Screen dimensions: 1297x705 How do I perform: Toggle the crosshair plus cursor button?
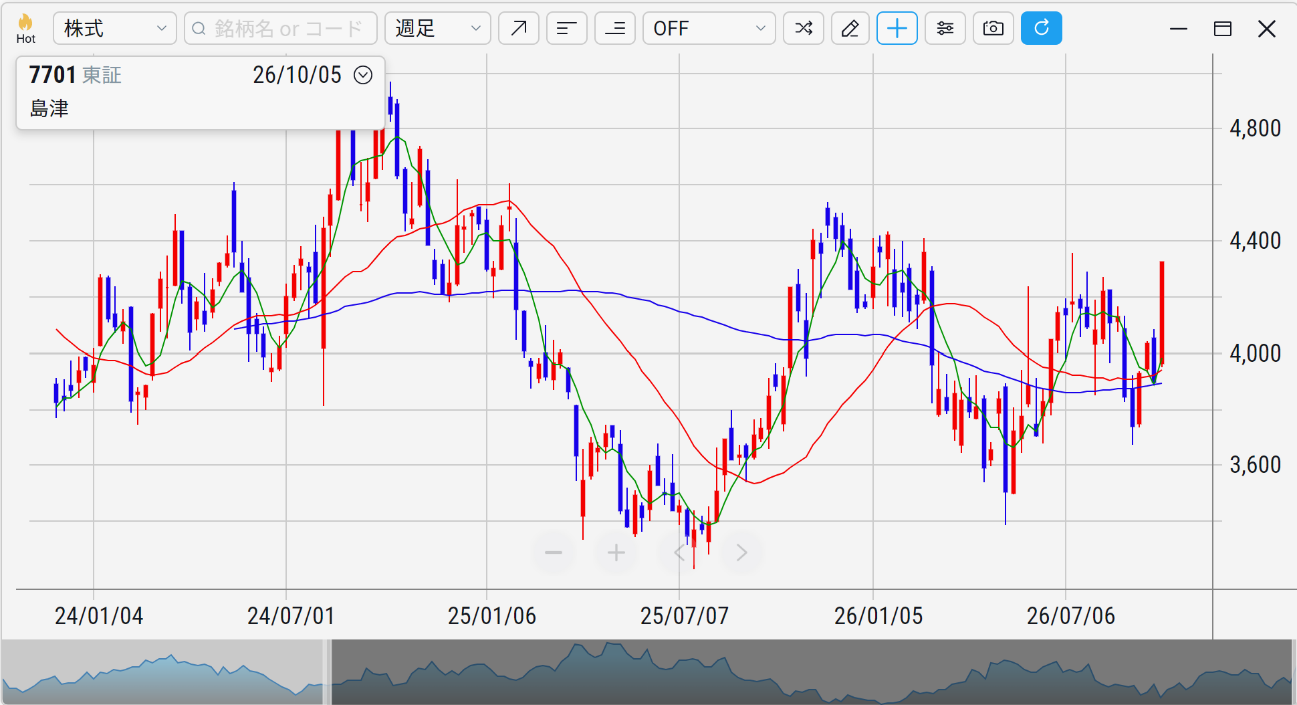tap(897, 28)
